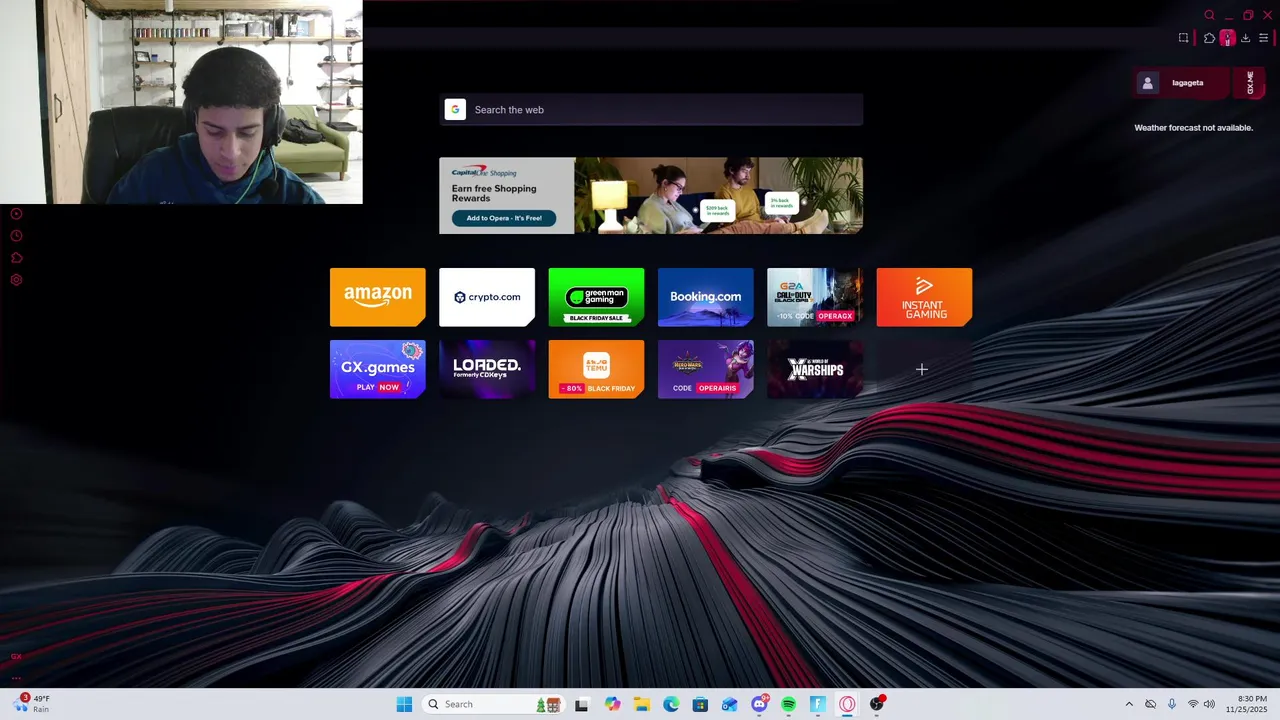Open the lagageta profile button
The height and width of the screenshot is (720, 1280).
[1181, 83]
